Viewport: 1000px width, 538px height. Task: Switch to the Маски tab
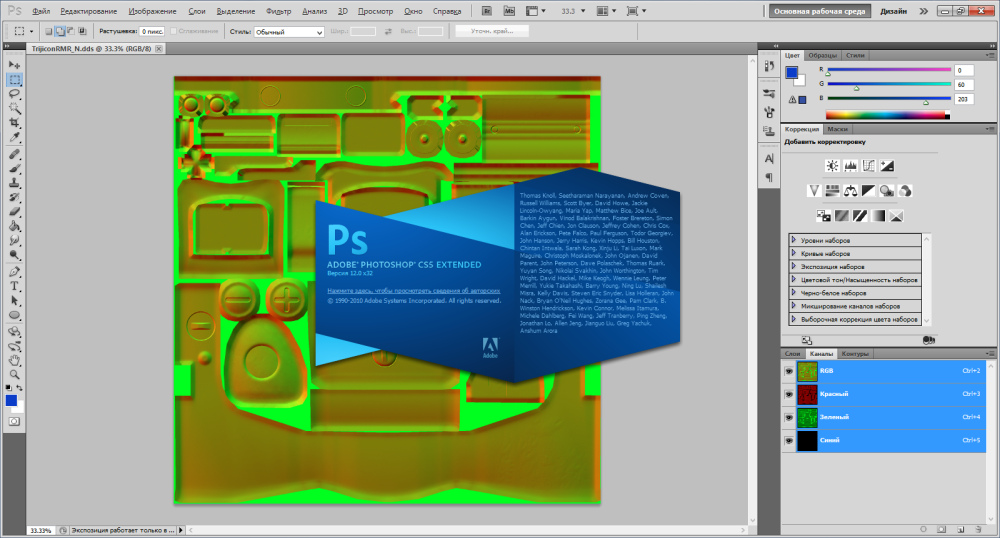[837, 129]
